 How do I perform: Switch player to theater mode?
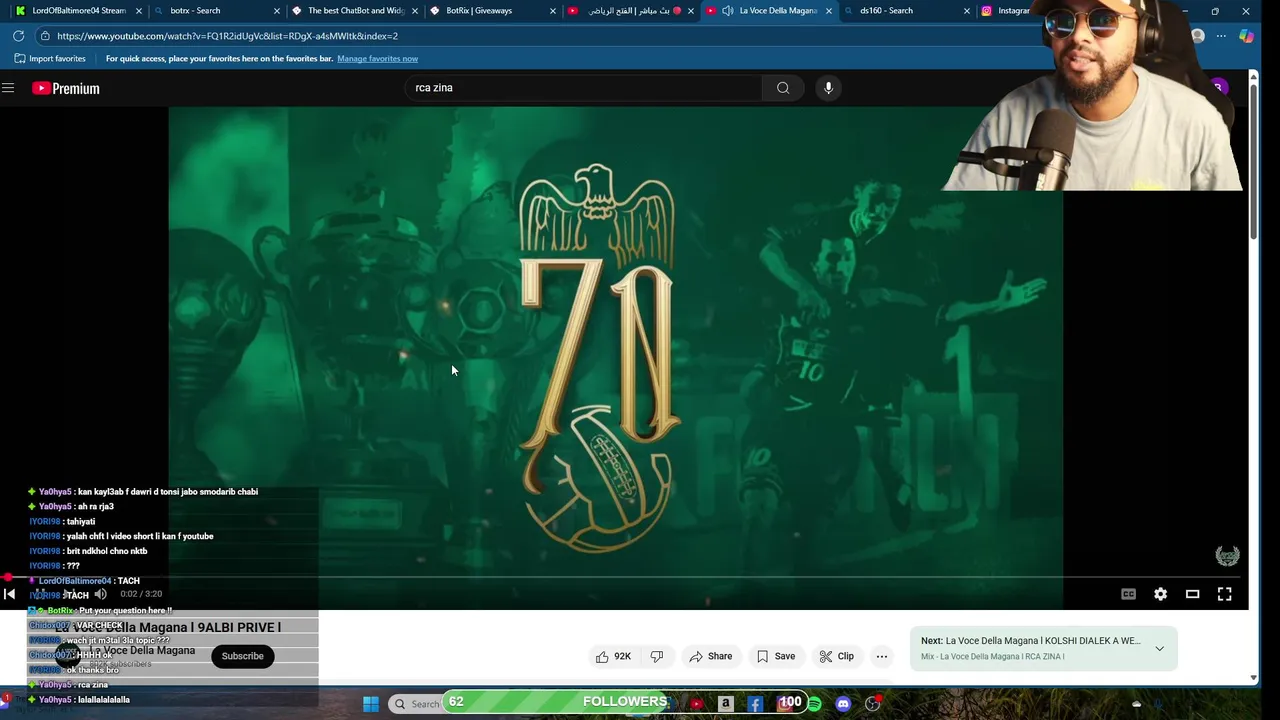click(1192, 594)
